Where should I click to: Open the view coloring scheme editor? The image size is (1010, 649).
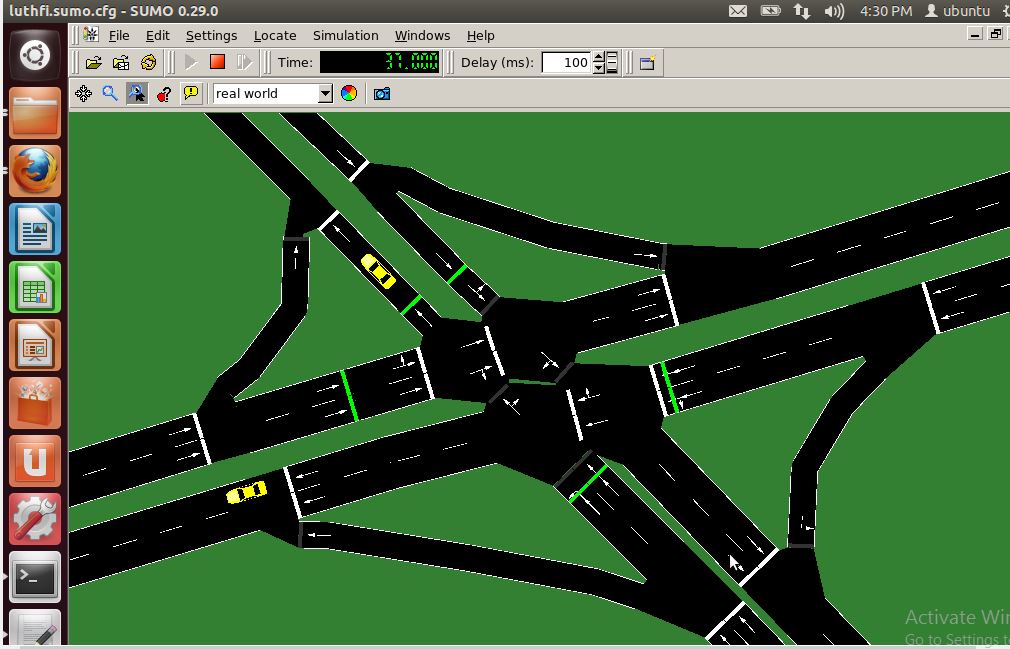(349, 93)
